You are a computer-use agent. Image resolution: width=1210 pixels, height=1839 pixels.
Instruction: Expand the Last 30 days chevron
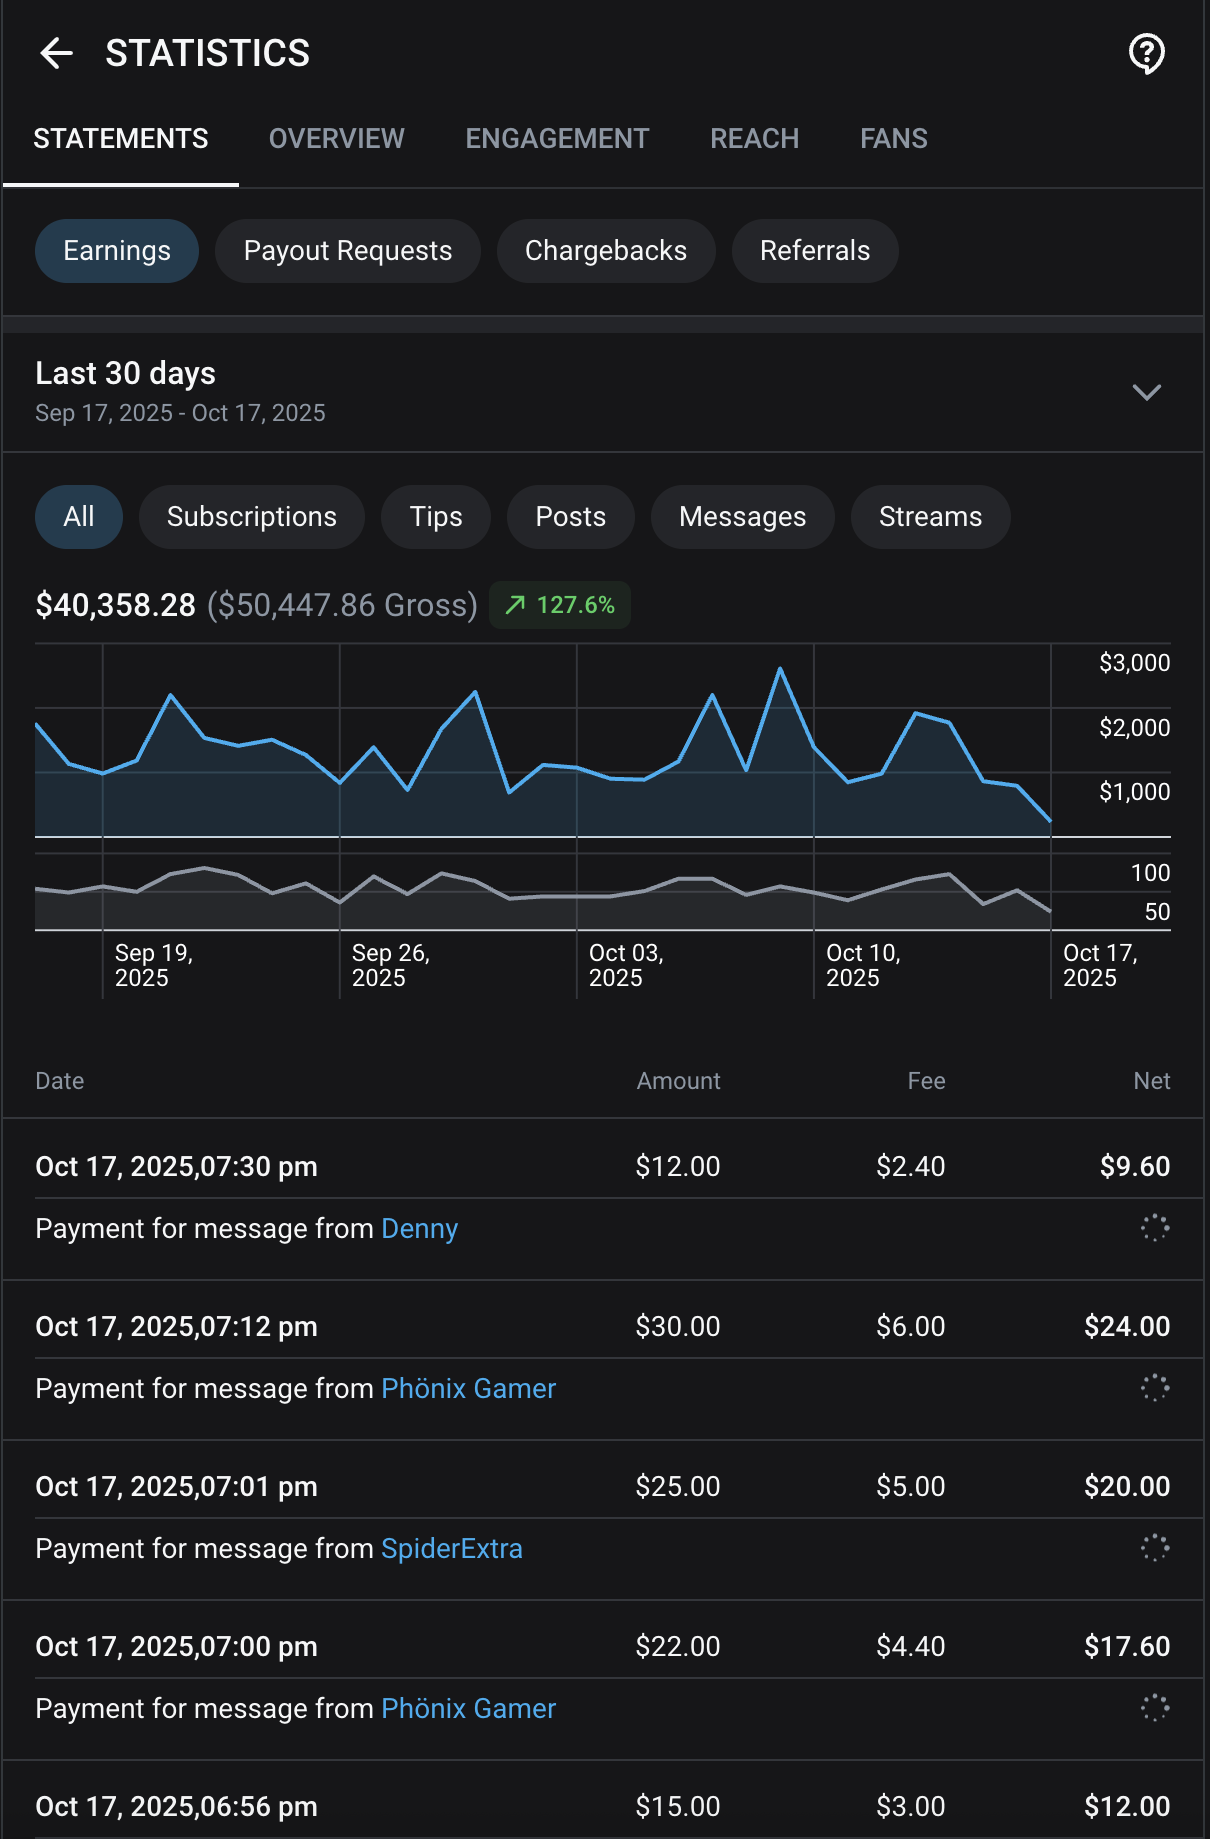click(1146, 392)
